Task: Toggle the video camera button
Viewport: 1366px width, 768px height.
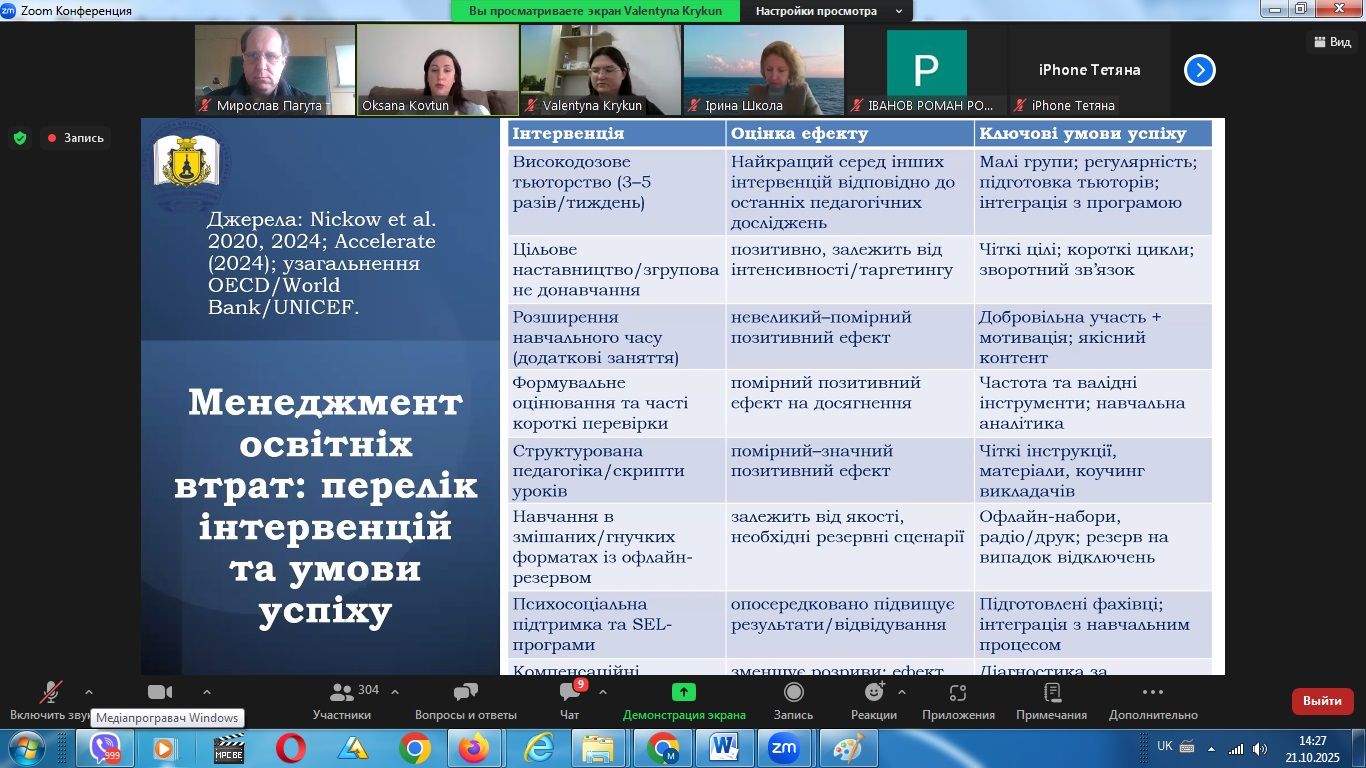Action: (160, 692)
